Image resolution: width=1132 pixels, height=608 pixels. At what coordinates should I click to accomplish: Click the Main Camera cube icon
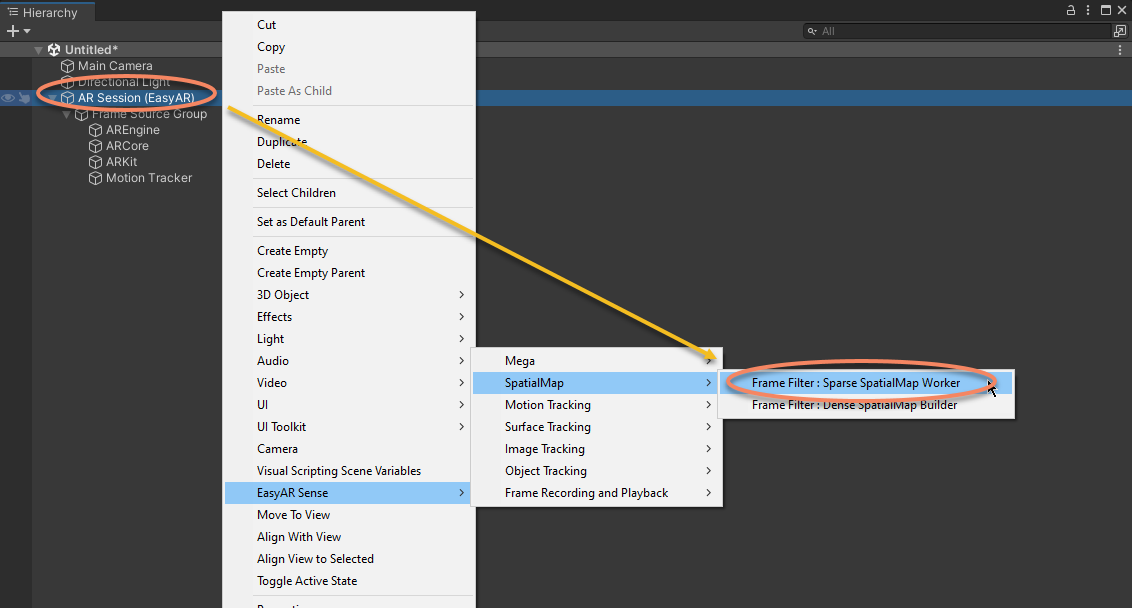pos(68,66)
